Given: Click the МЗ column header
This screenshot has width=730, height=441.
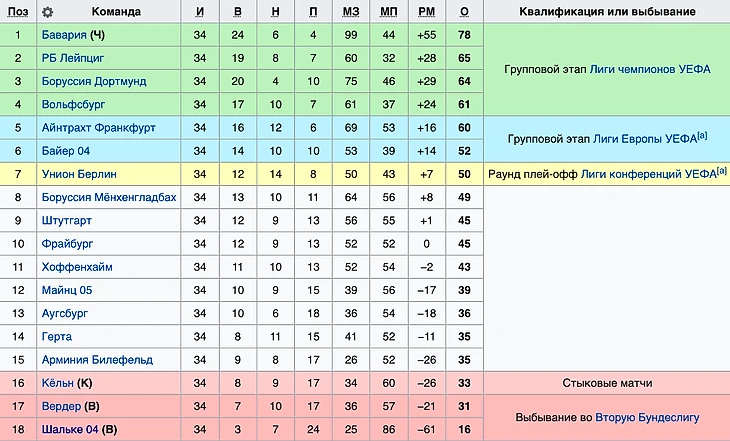Looking at the screenshot, I should (x=350, y=12).
